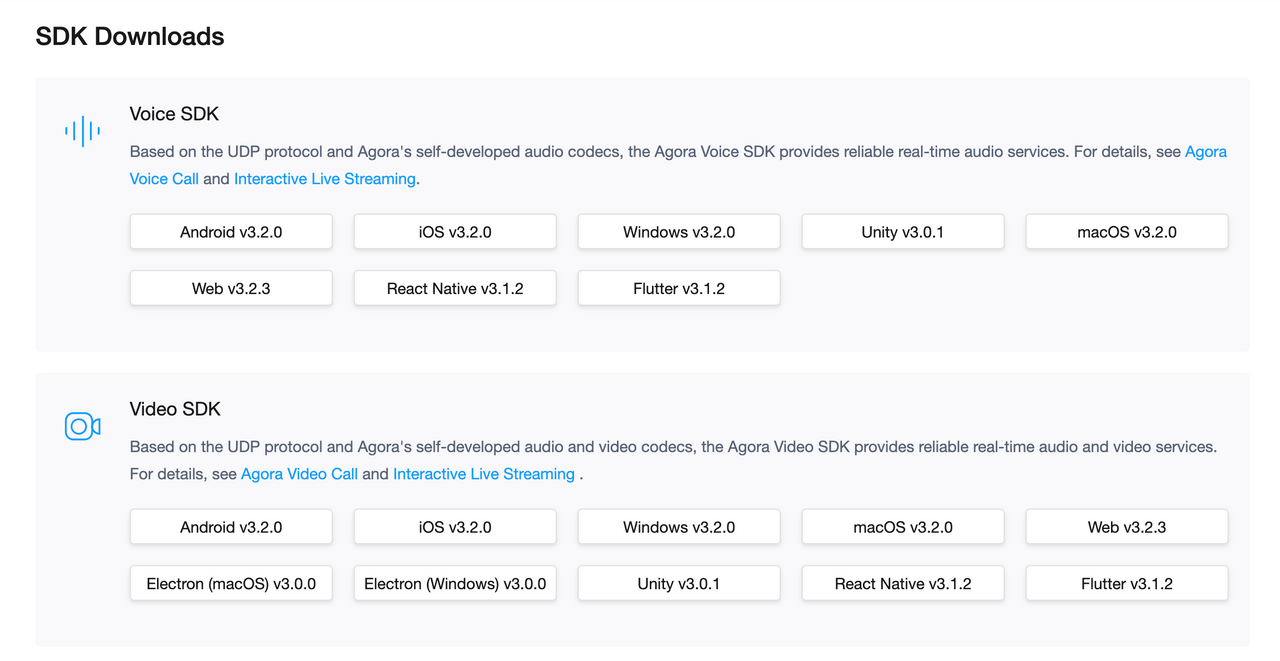Image resolution: width=1280 pixels, height=661 pixels.
Task: Click the Video SDK section title
Action: [175, 409]
